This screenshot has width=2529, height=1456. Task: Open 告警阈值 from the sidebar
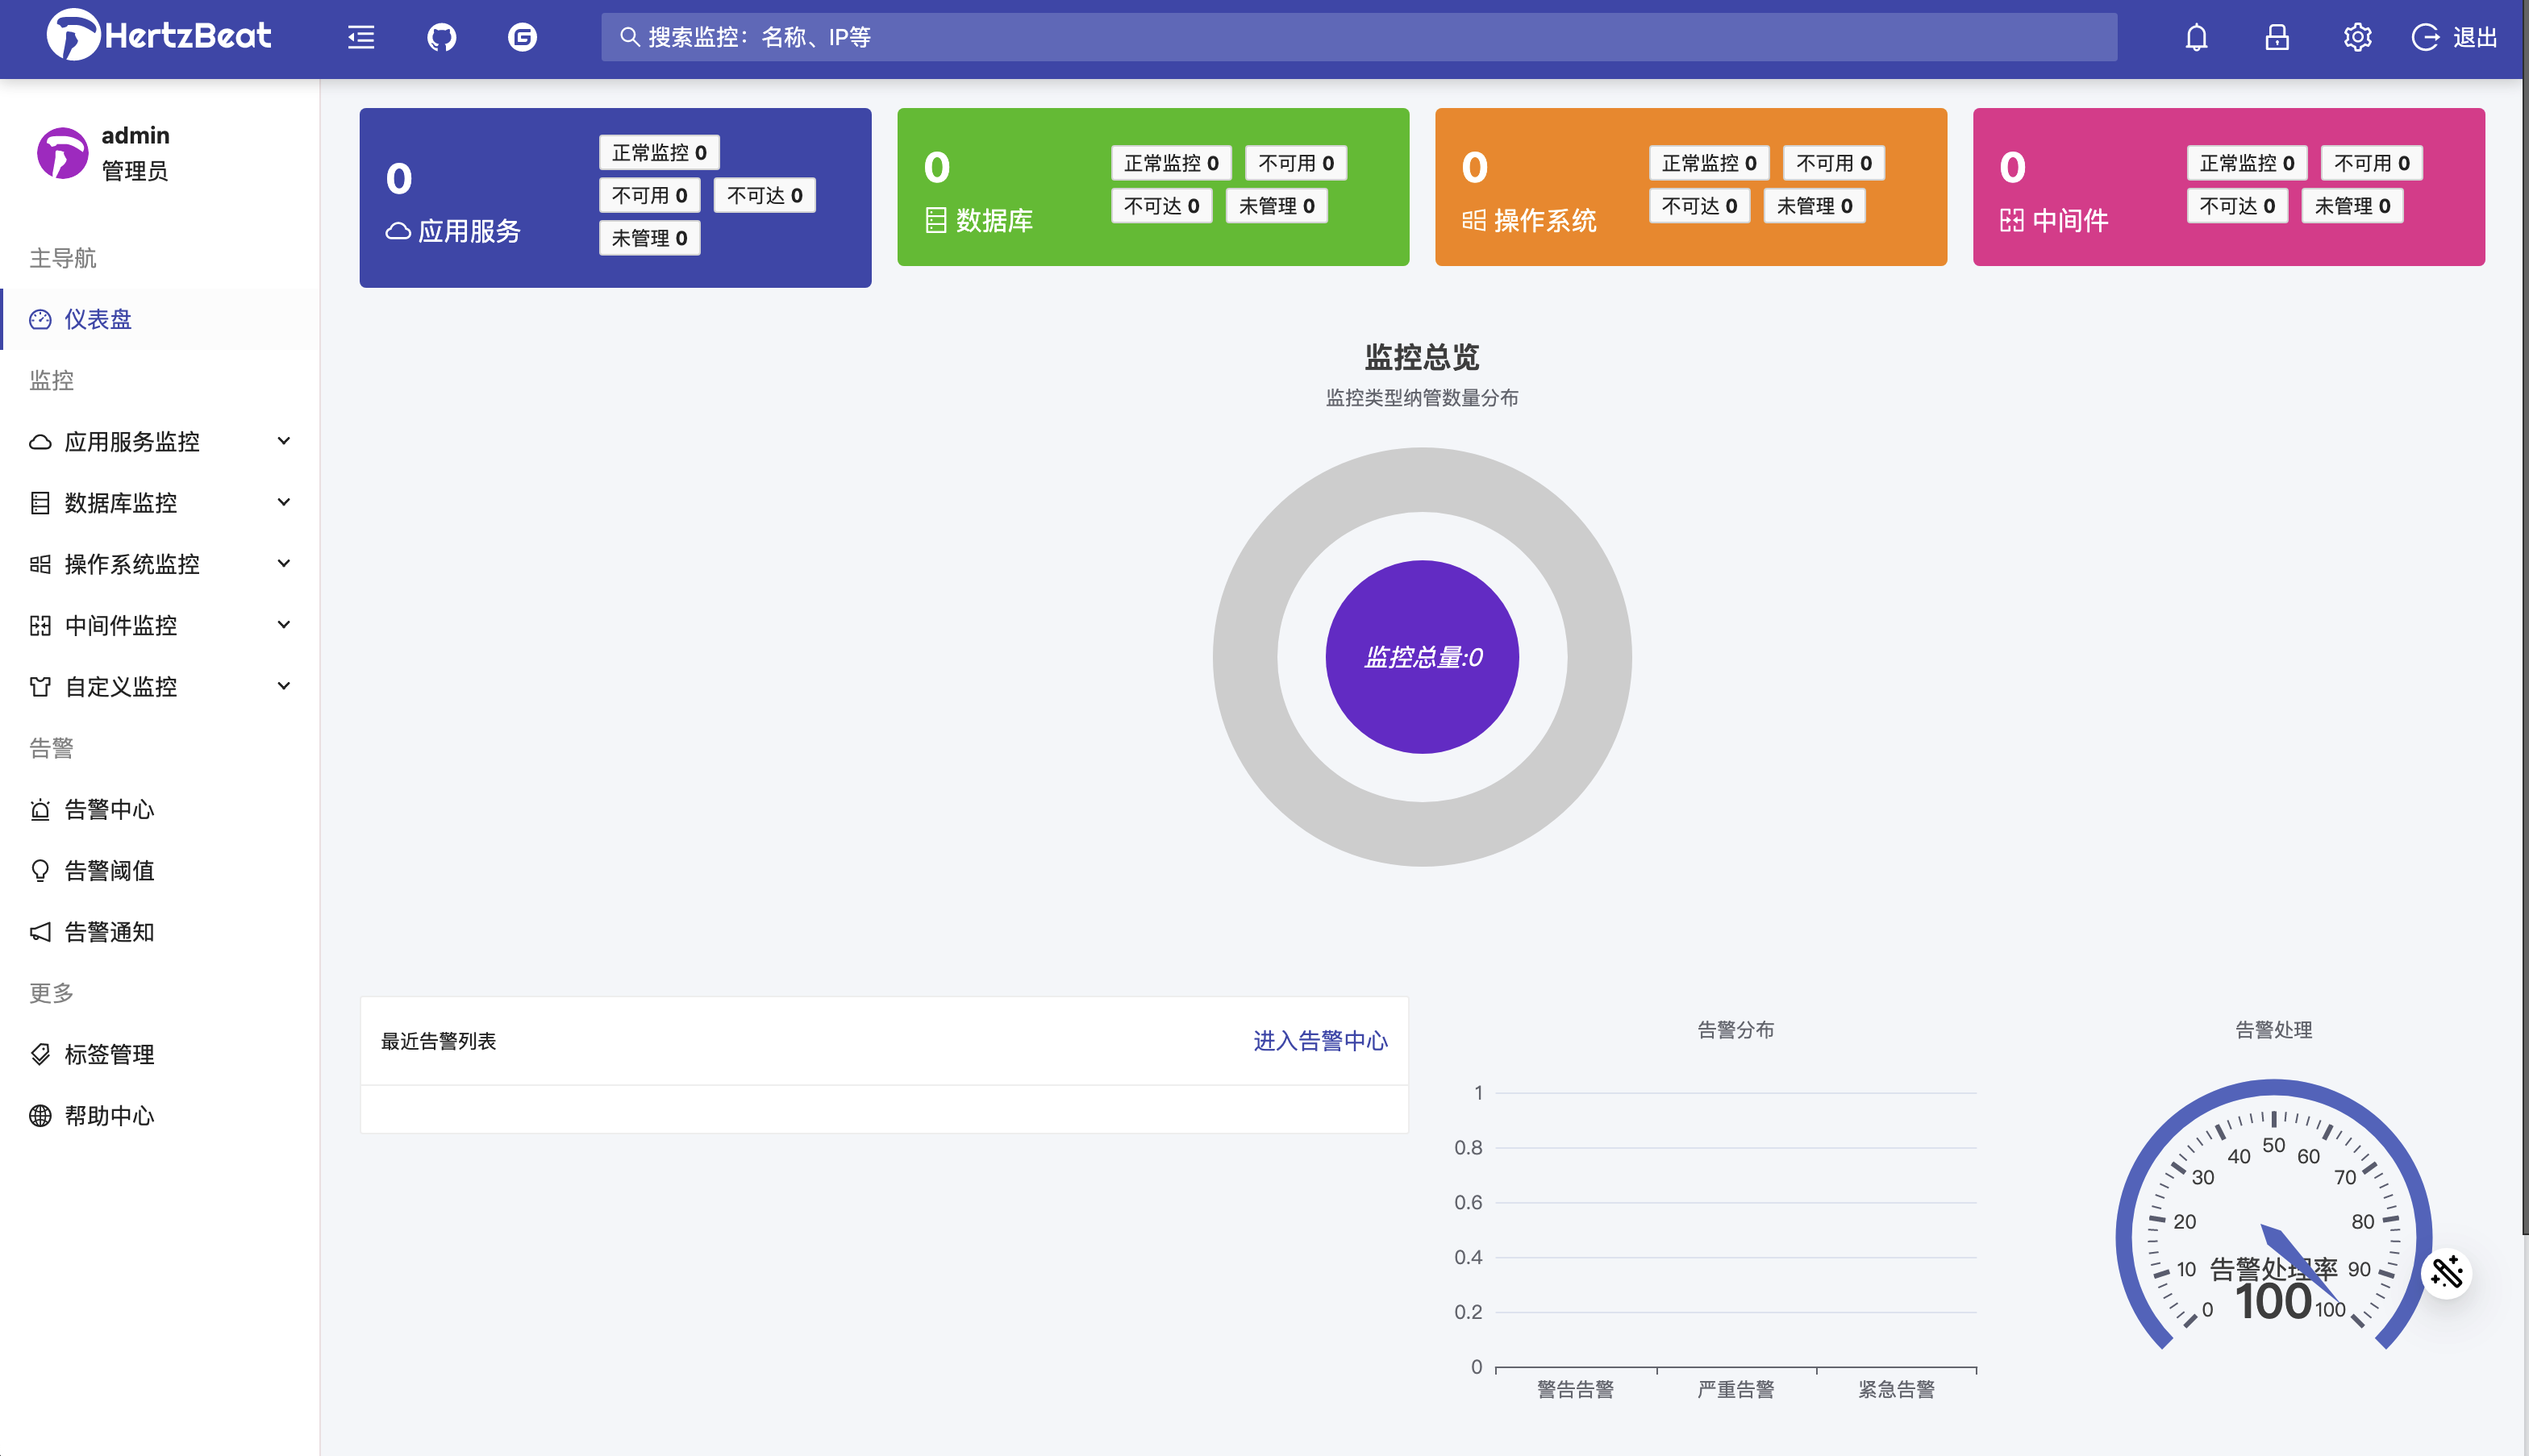109,870
